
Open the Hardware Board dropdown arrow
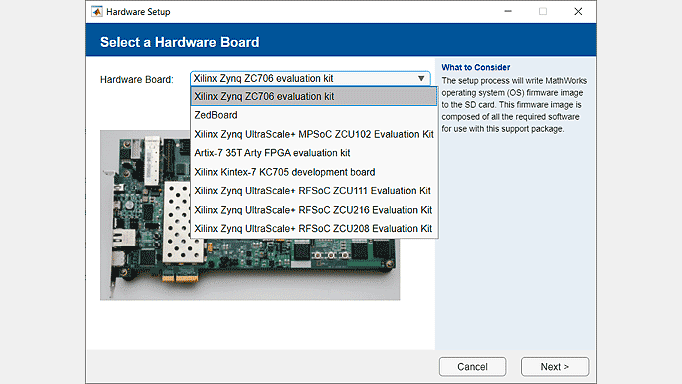421,79
